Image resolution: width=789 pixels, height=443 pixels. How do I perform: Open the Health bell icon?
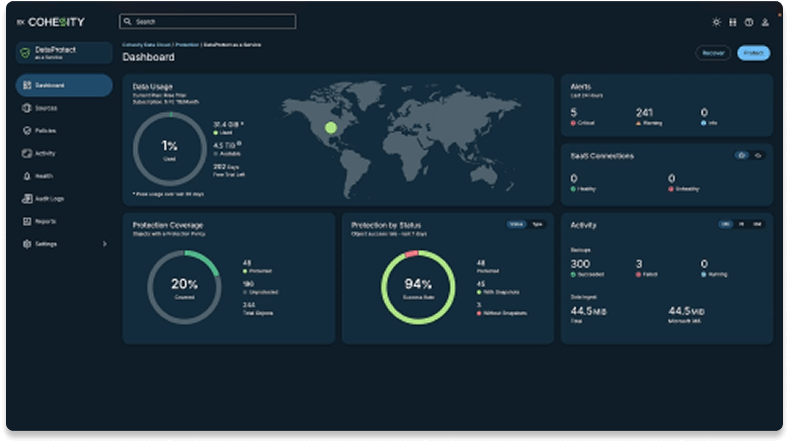[26, 176]
